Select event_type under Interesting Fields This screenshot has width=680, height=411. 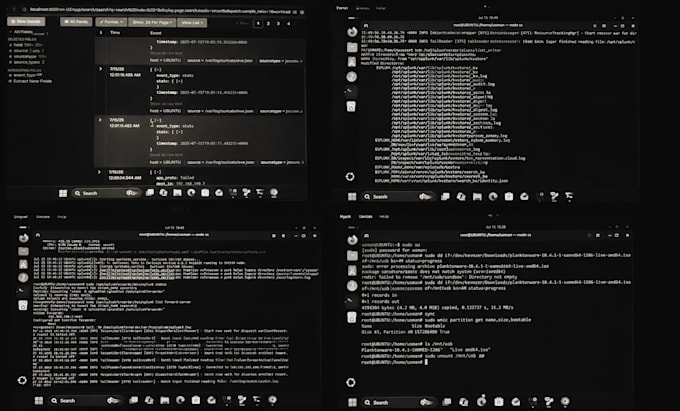[x=25, y=75]
